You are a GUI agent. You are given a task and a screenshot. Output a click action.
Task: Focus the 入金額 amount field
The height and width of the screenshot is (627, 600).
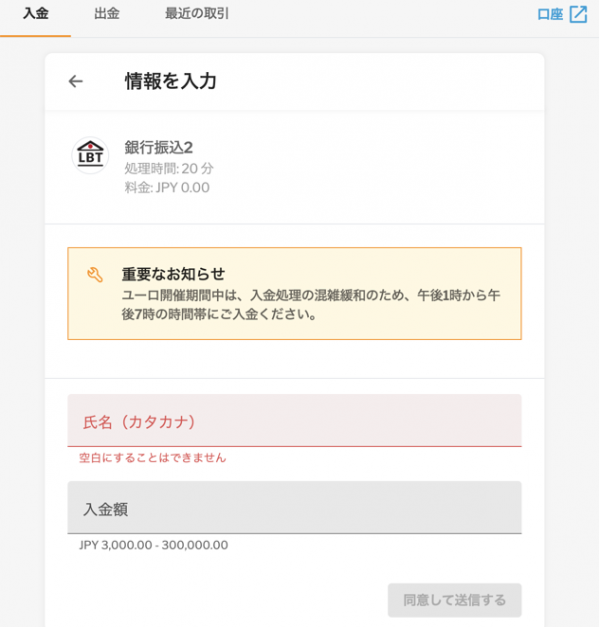pyautogui.click(x=294, y=507)
